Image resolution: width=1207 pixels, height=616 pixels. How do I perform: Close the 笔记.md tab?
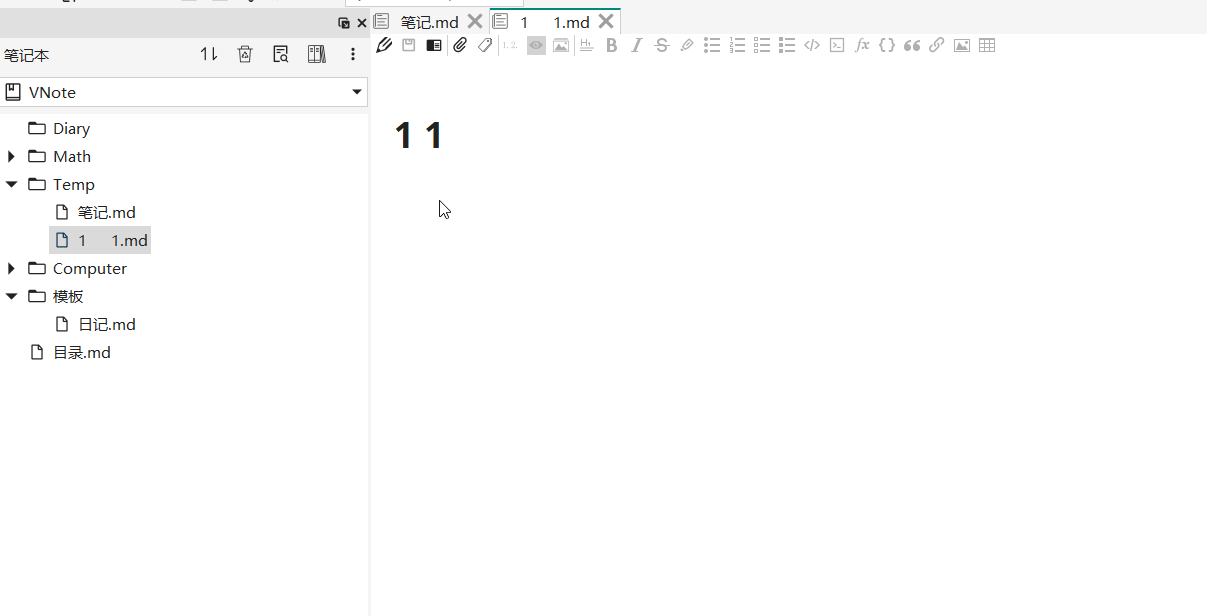click(x=475, y=22)
